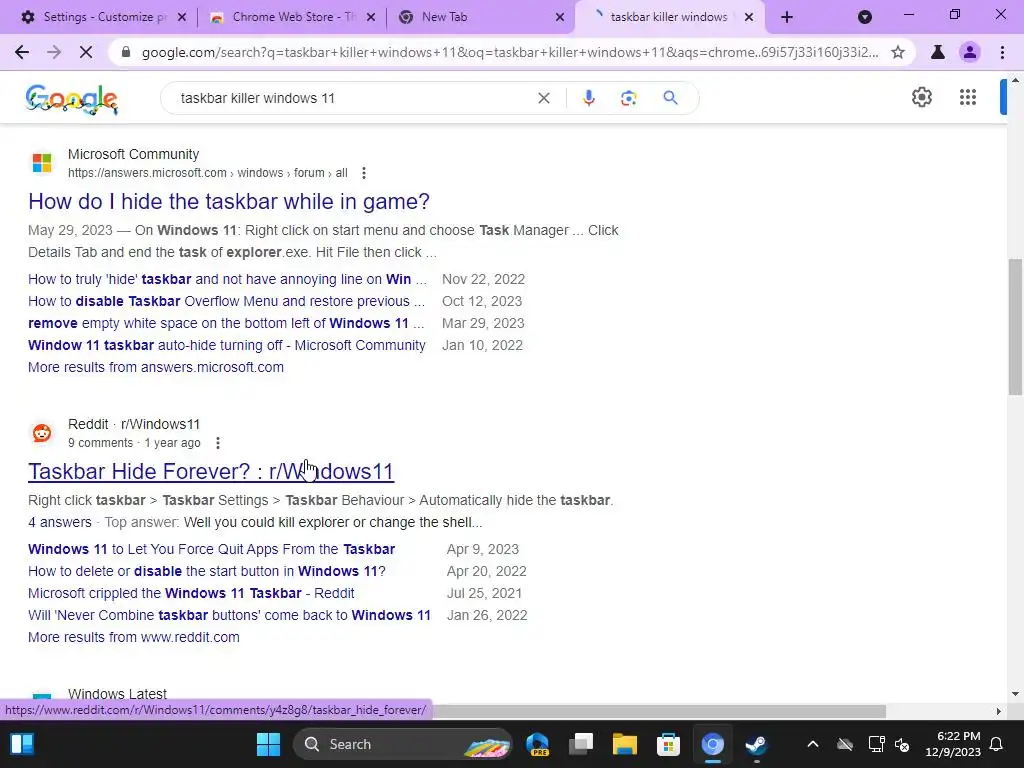This screenshot has width=1024, height=768.
Task: Go to Google homepage via logo
Action: pos(72,99)
